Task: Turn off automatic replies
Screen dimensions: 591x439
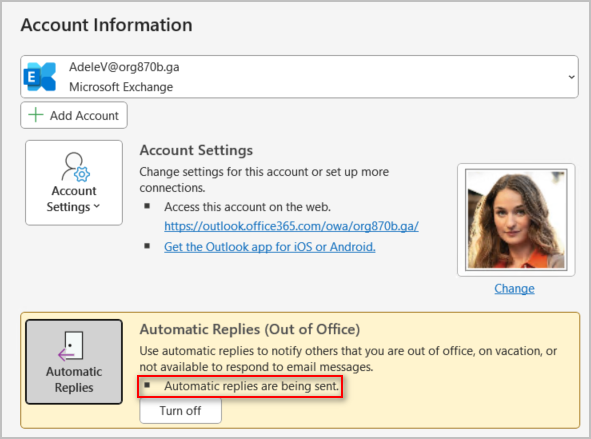Action: tap(181, 411)
